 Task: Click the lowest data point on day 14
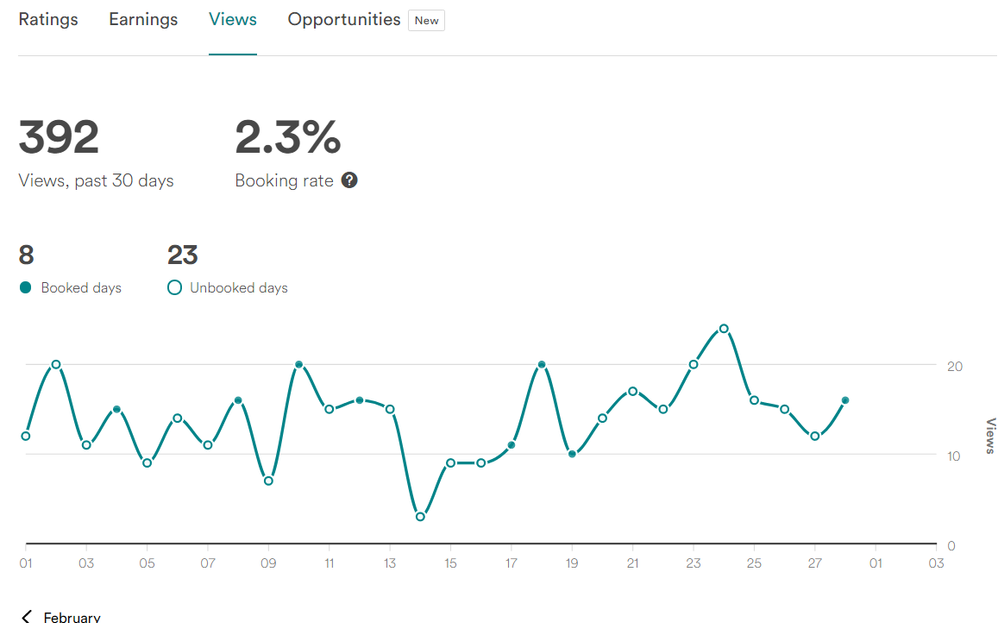click(420, 517)
